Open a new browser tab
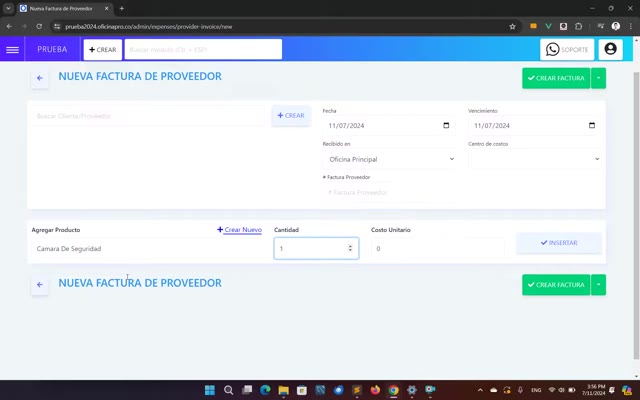This screenshot has height=400, width=640. pos(121,9)
